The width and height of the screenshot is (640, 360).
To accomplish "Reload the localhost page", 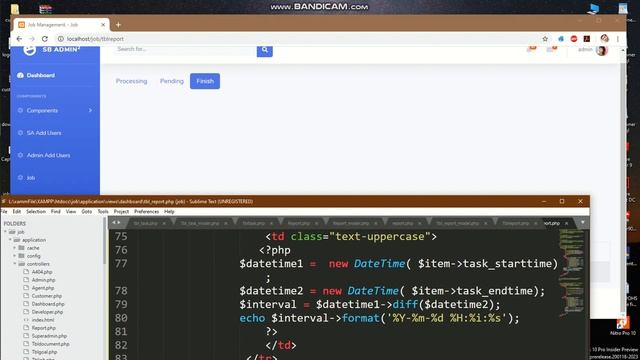I will click(44, 39).
